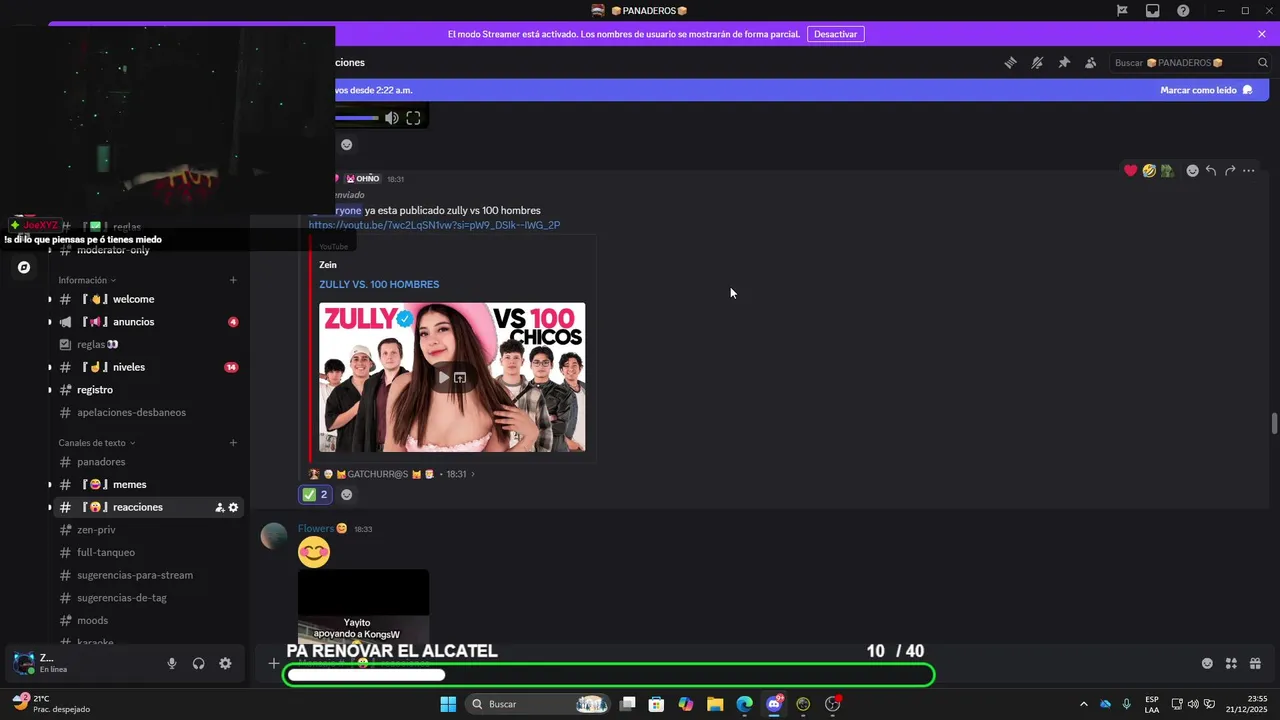Open the moods channel
This screenshot has height=720, width=1280.
tap(148, 621)
